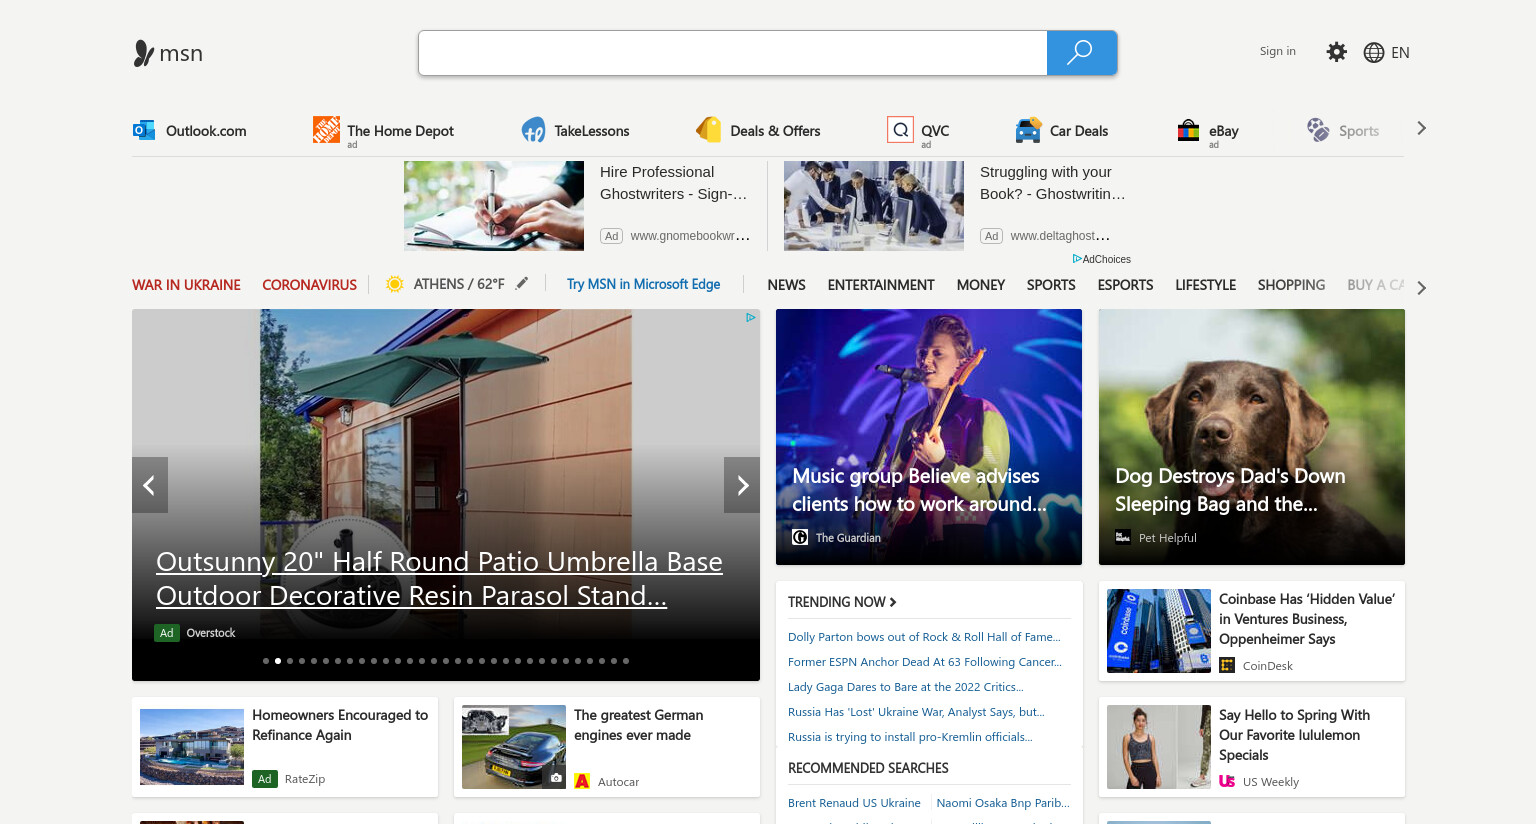Screen dimensions: 1536x824
Task: Advance to next slide in carousel
Action: 742,485
